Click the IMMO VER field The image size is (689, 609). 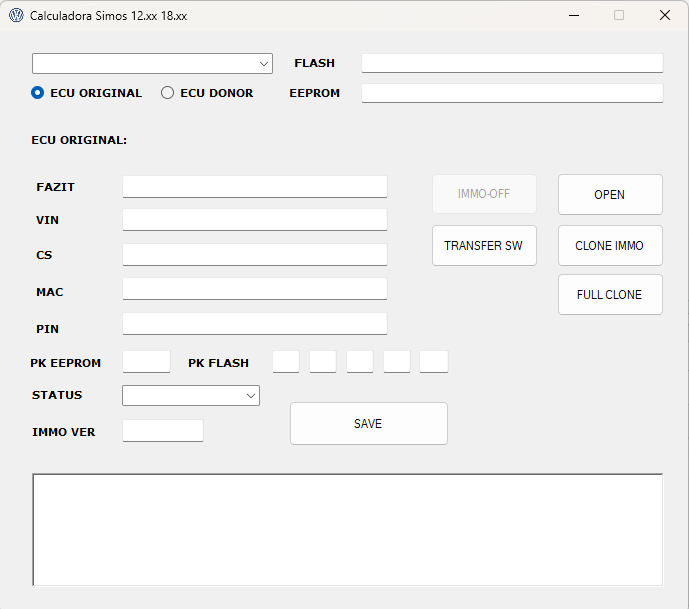[162, 431]
